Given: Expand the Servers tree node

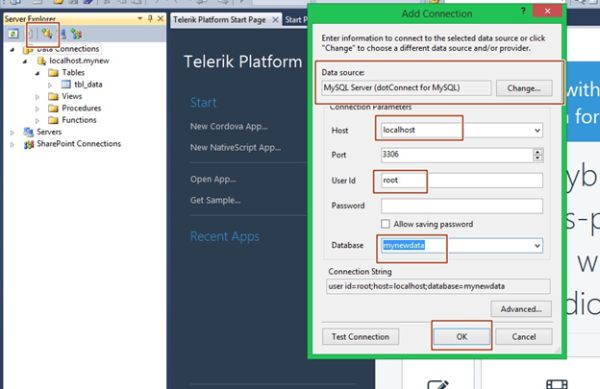Looking at the screenshot, I should 12,133.
